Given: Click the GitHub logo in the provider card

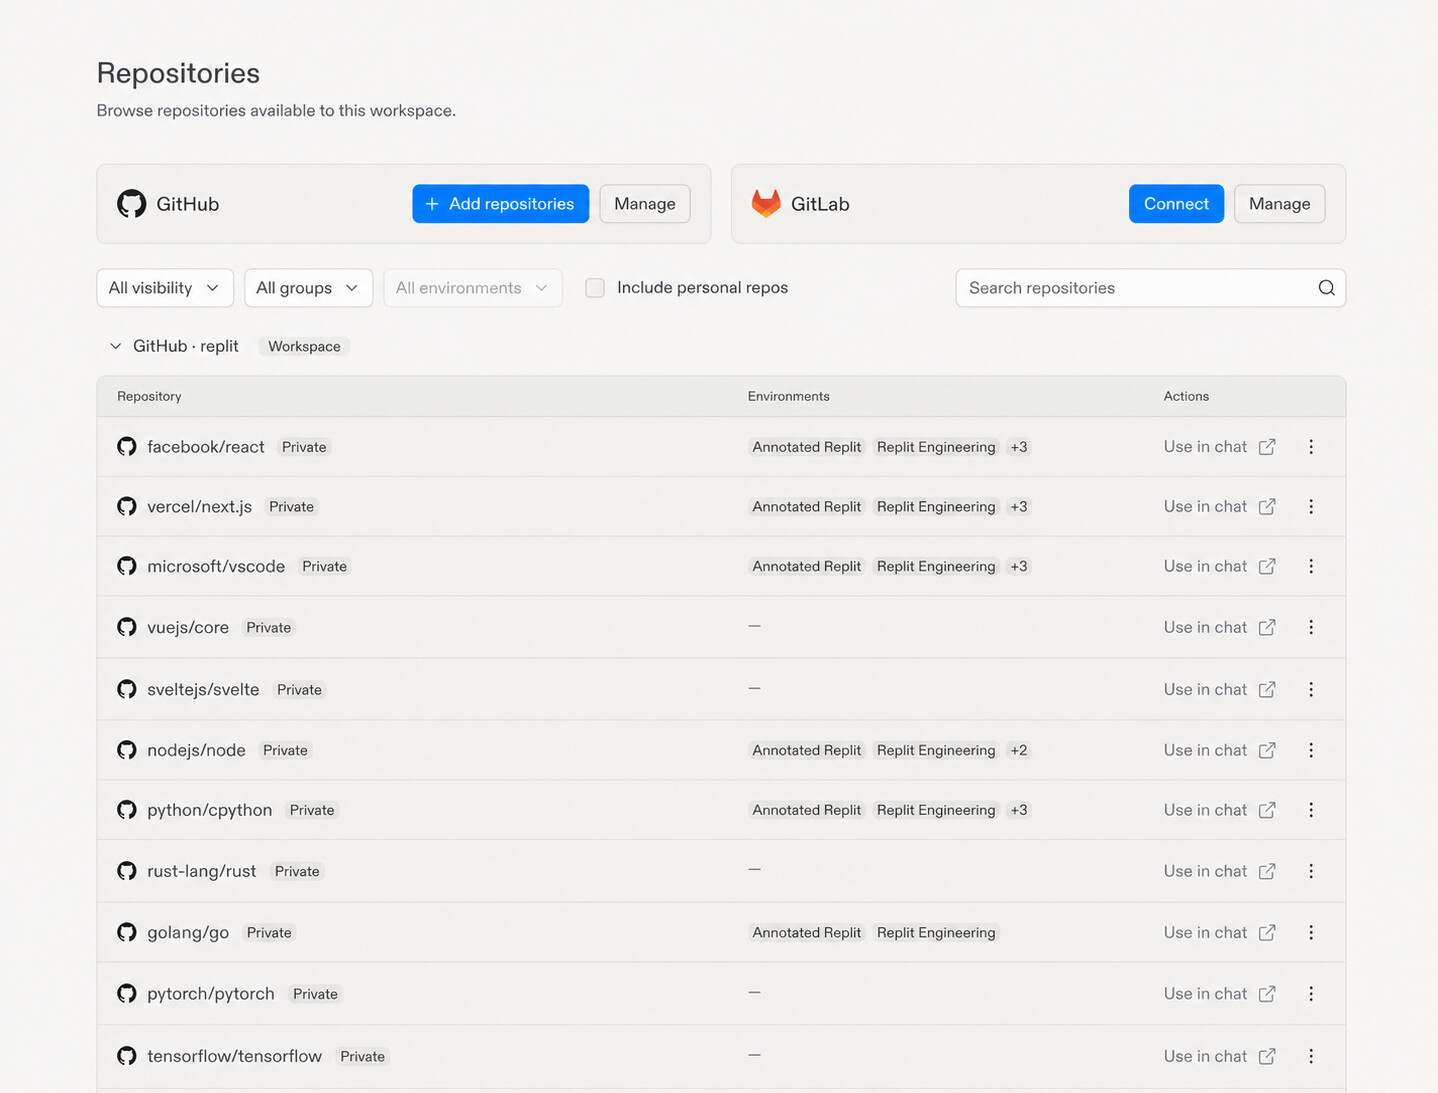Looking at the screenshot, I should pos(132,204).
